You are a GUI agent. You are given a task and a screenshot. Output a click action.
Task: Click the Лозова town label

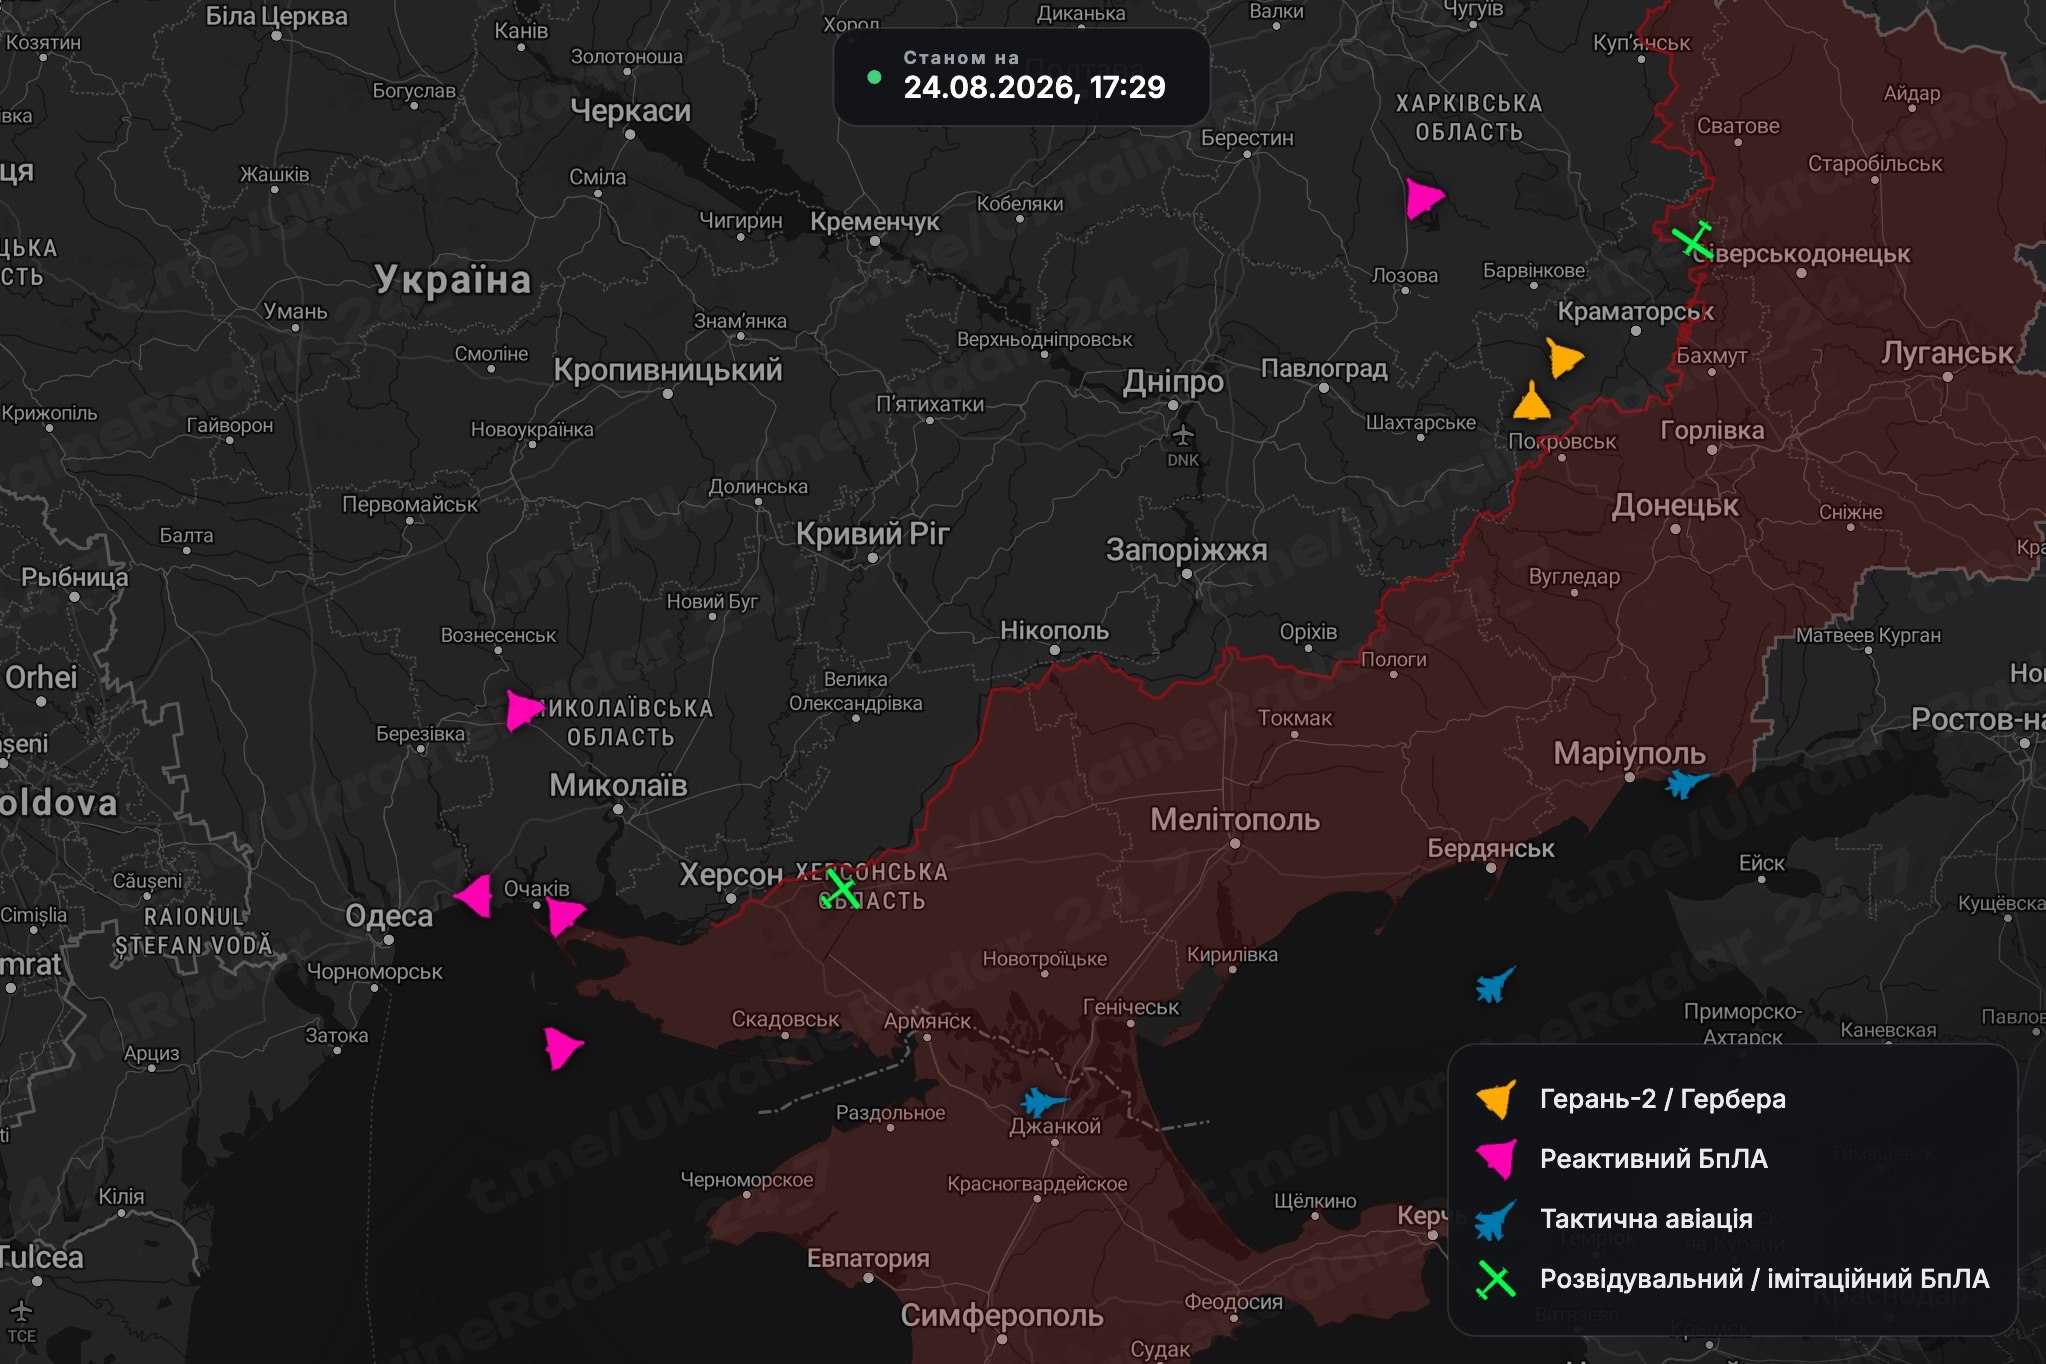[x=1405, y=276]
